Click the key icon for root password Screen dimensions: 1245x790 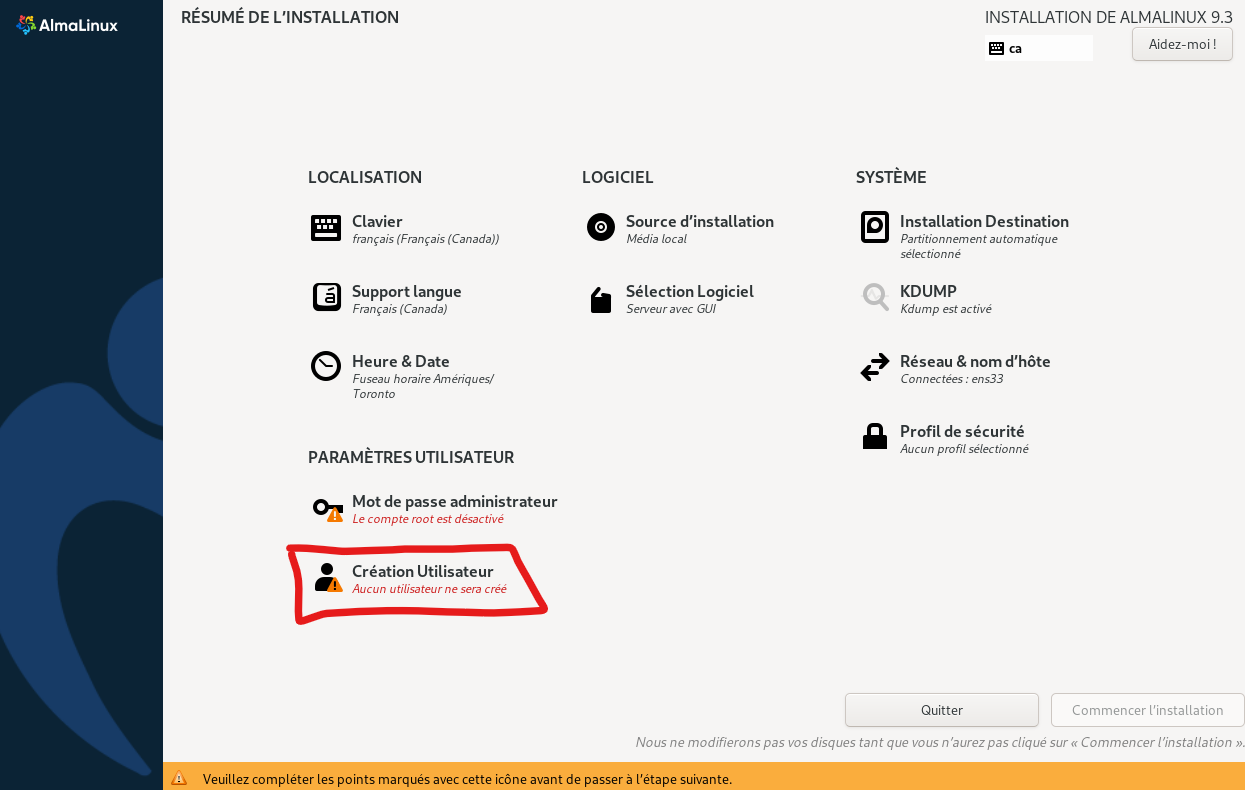[x=327, y=508]
